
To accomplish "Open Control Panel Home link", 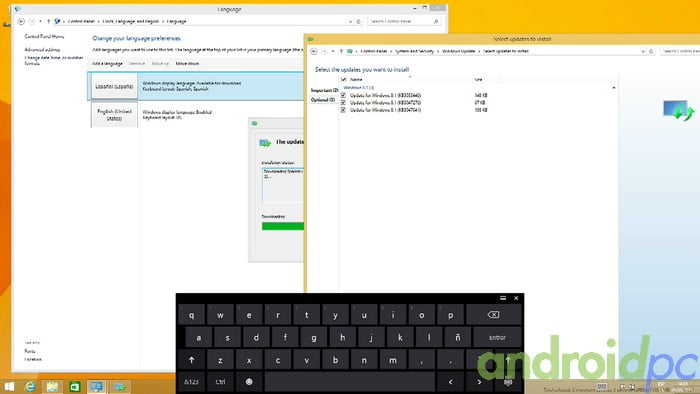I will [x=44, y=37].
